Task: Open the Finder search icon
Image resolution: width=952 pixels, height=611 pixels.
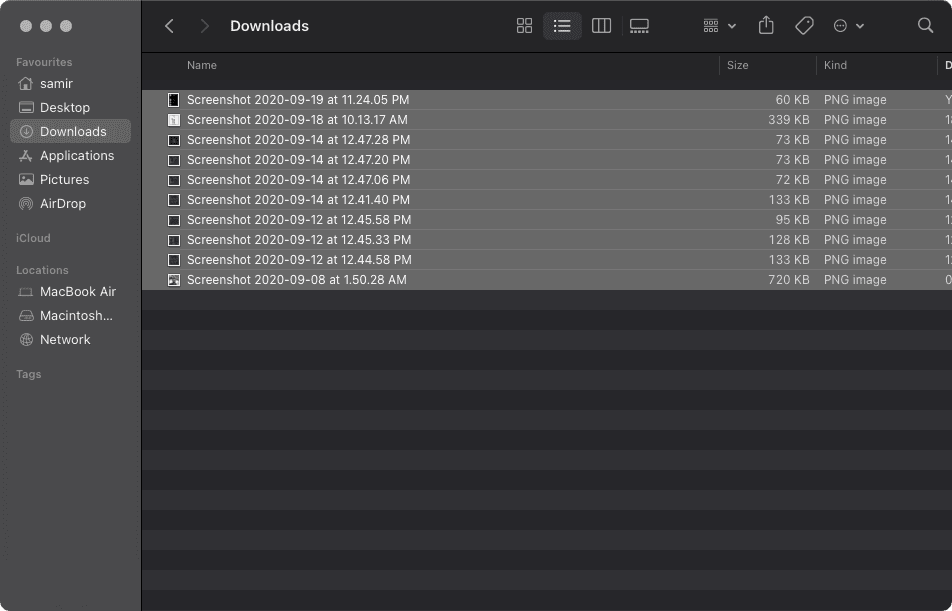Action: [925, 26]
